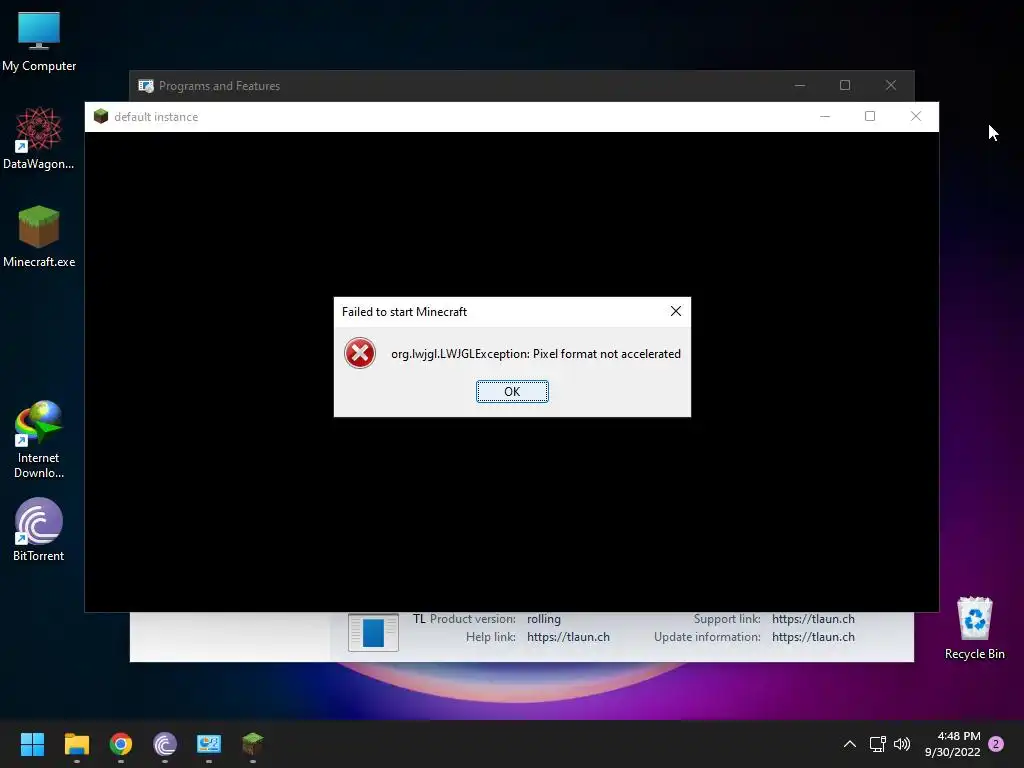The image size is (1024, 768).
Task: Click the 'Failed to start Minecraft' dialog title
Action: coord(404,312)
